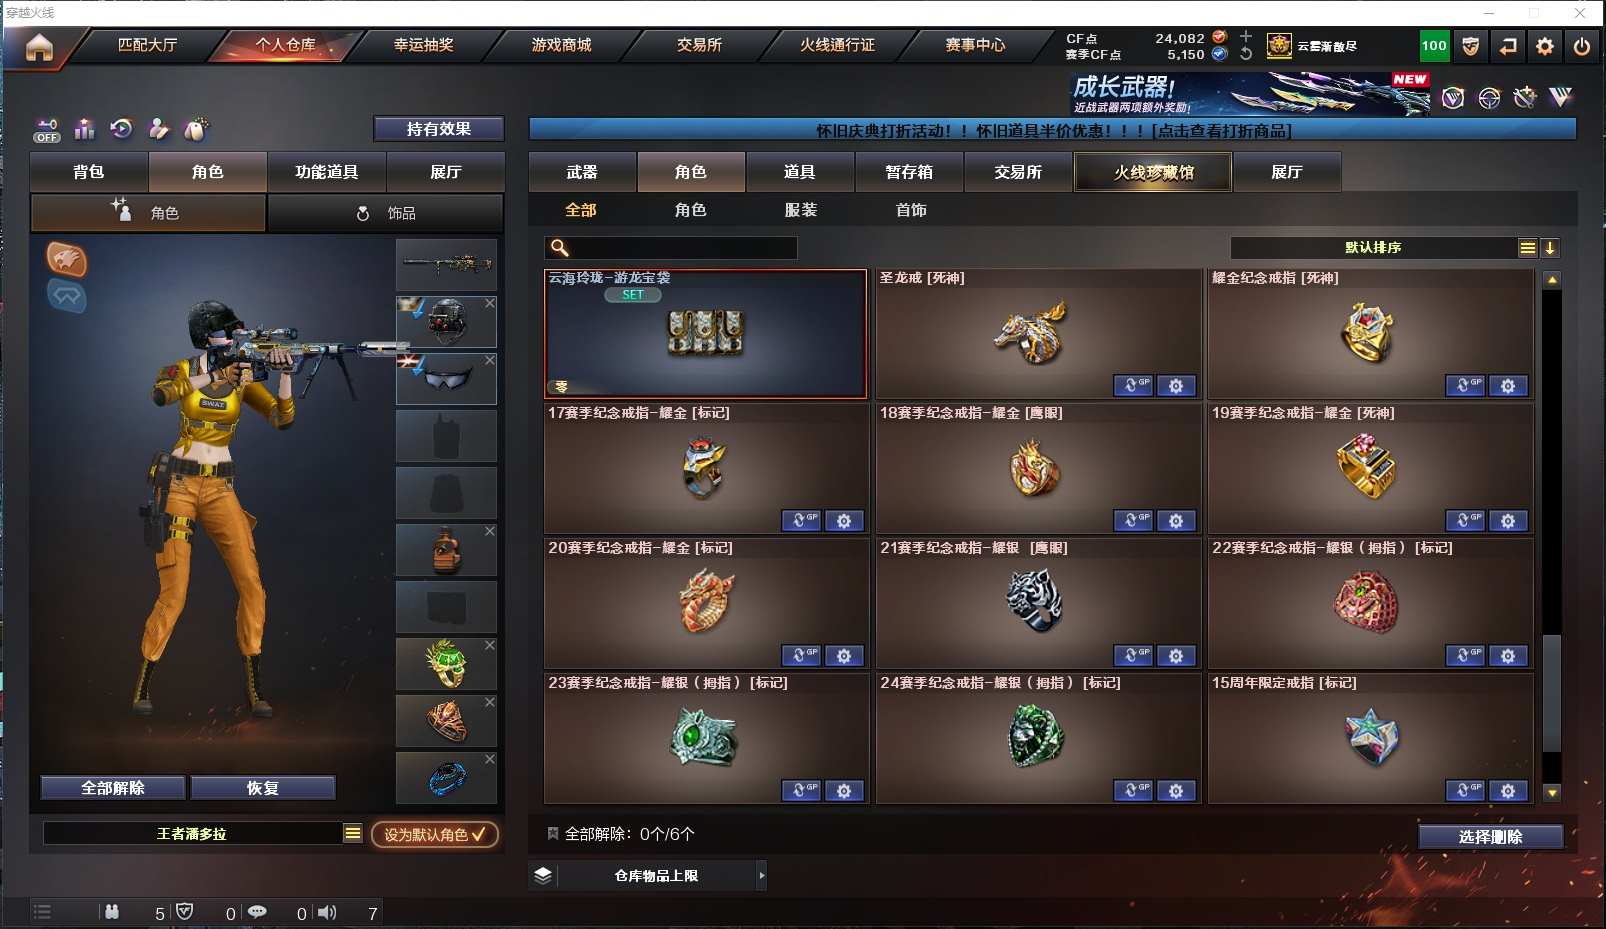1606x929 pixels.
Task: Open the replay history icon
Action: 121,129
